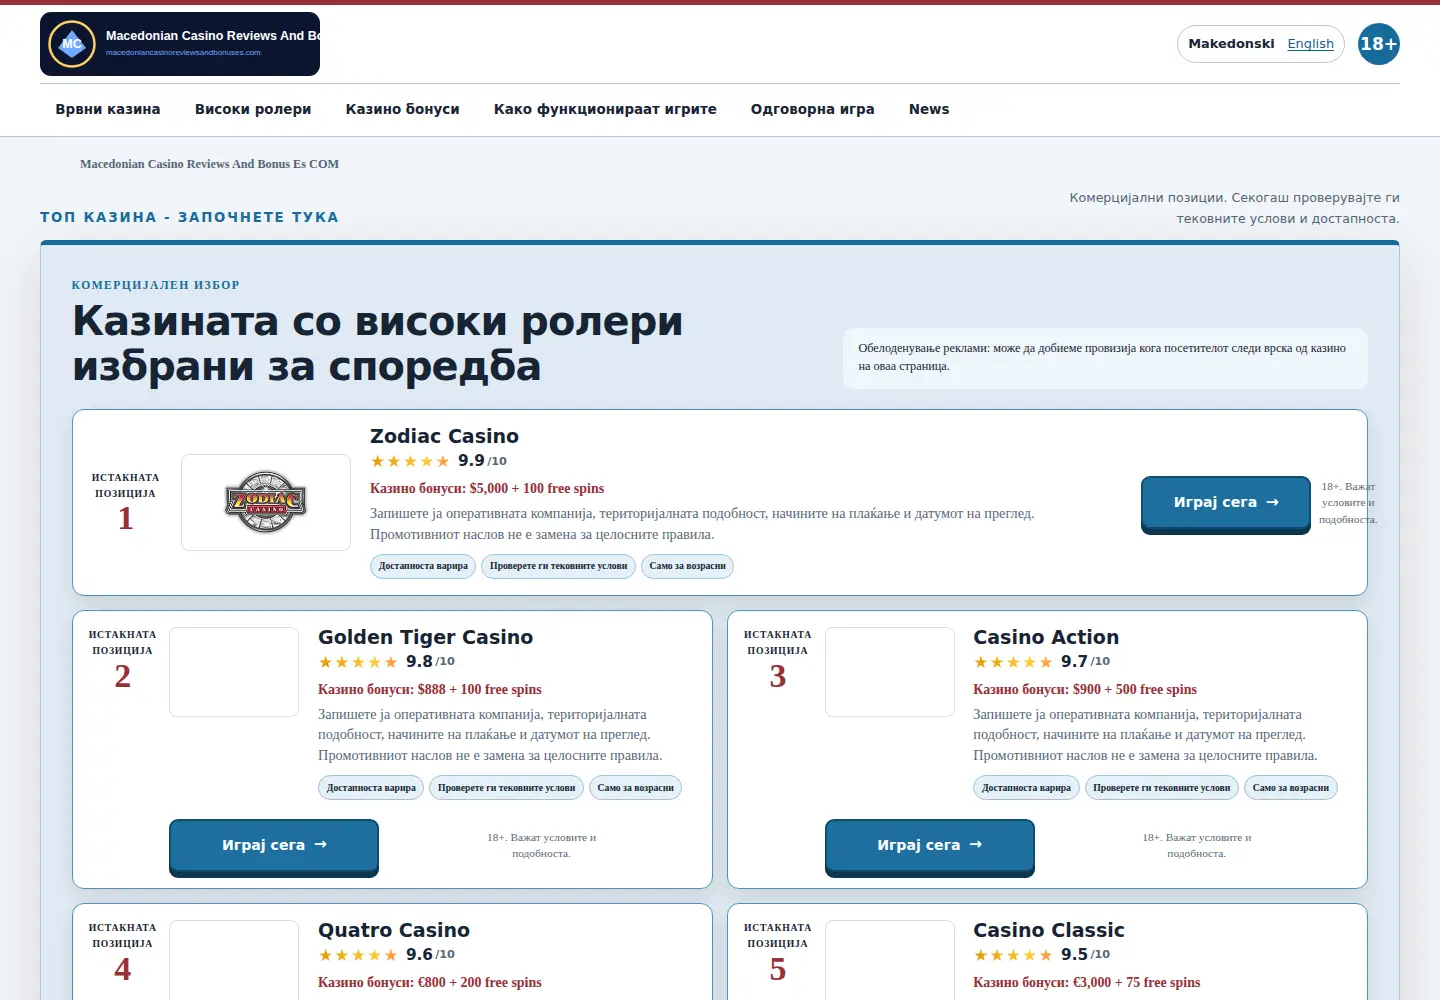Go to Казино бонуси menu item
Image resolution: width=1440 pixels, height=1000 pixels.
(403, 110)
